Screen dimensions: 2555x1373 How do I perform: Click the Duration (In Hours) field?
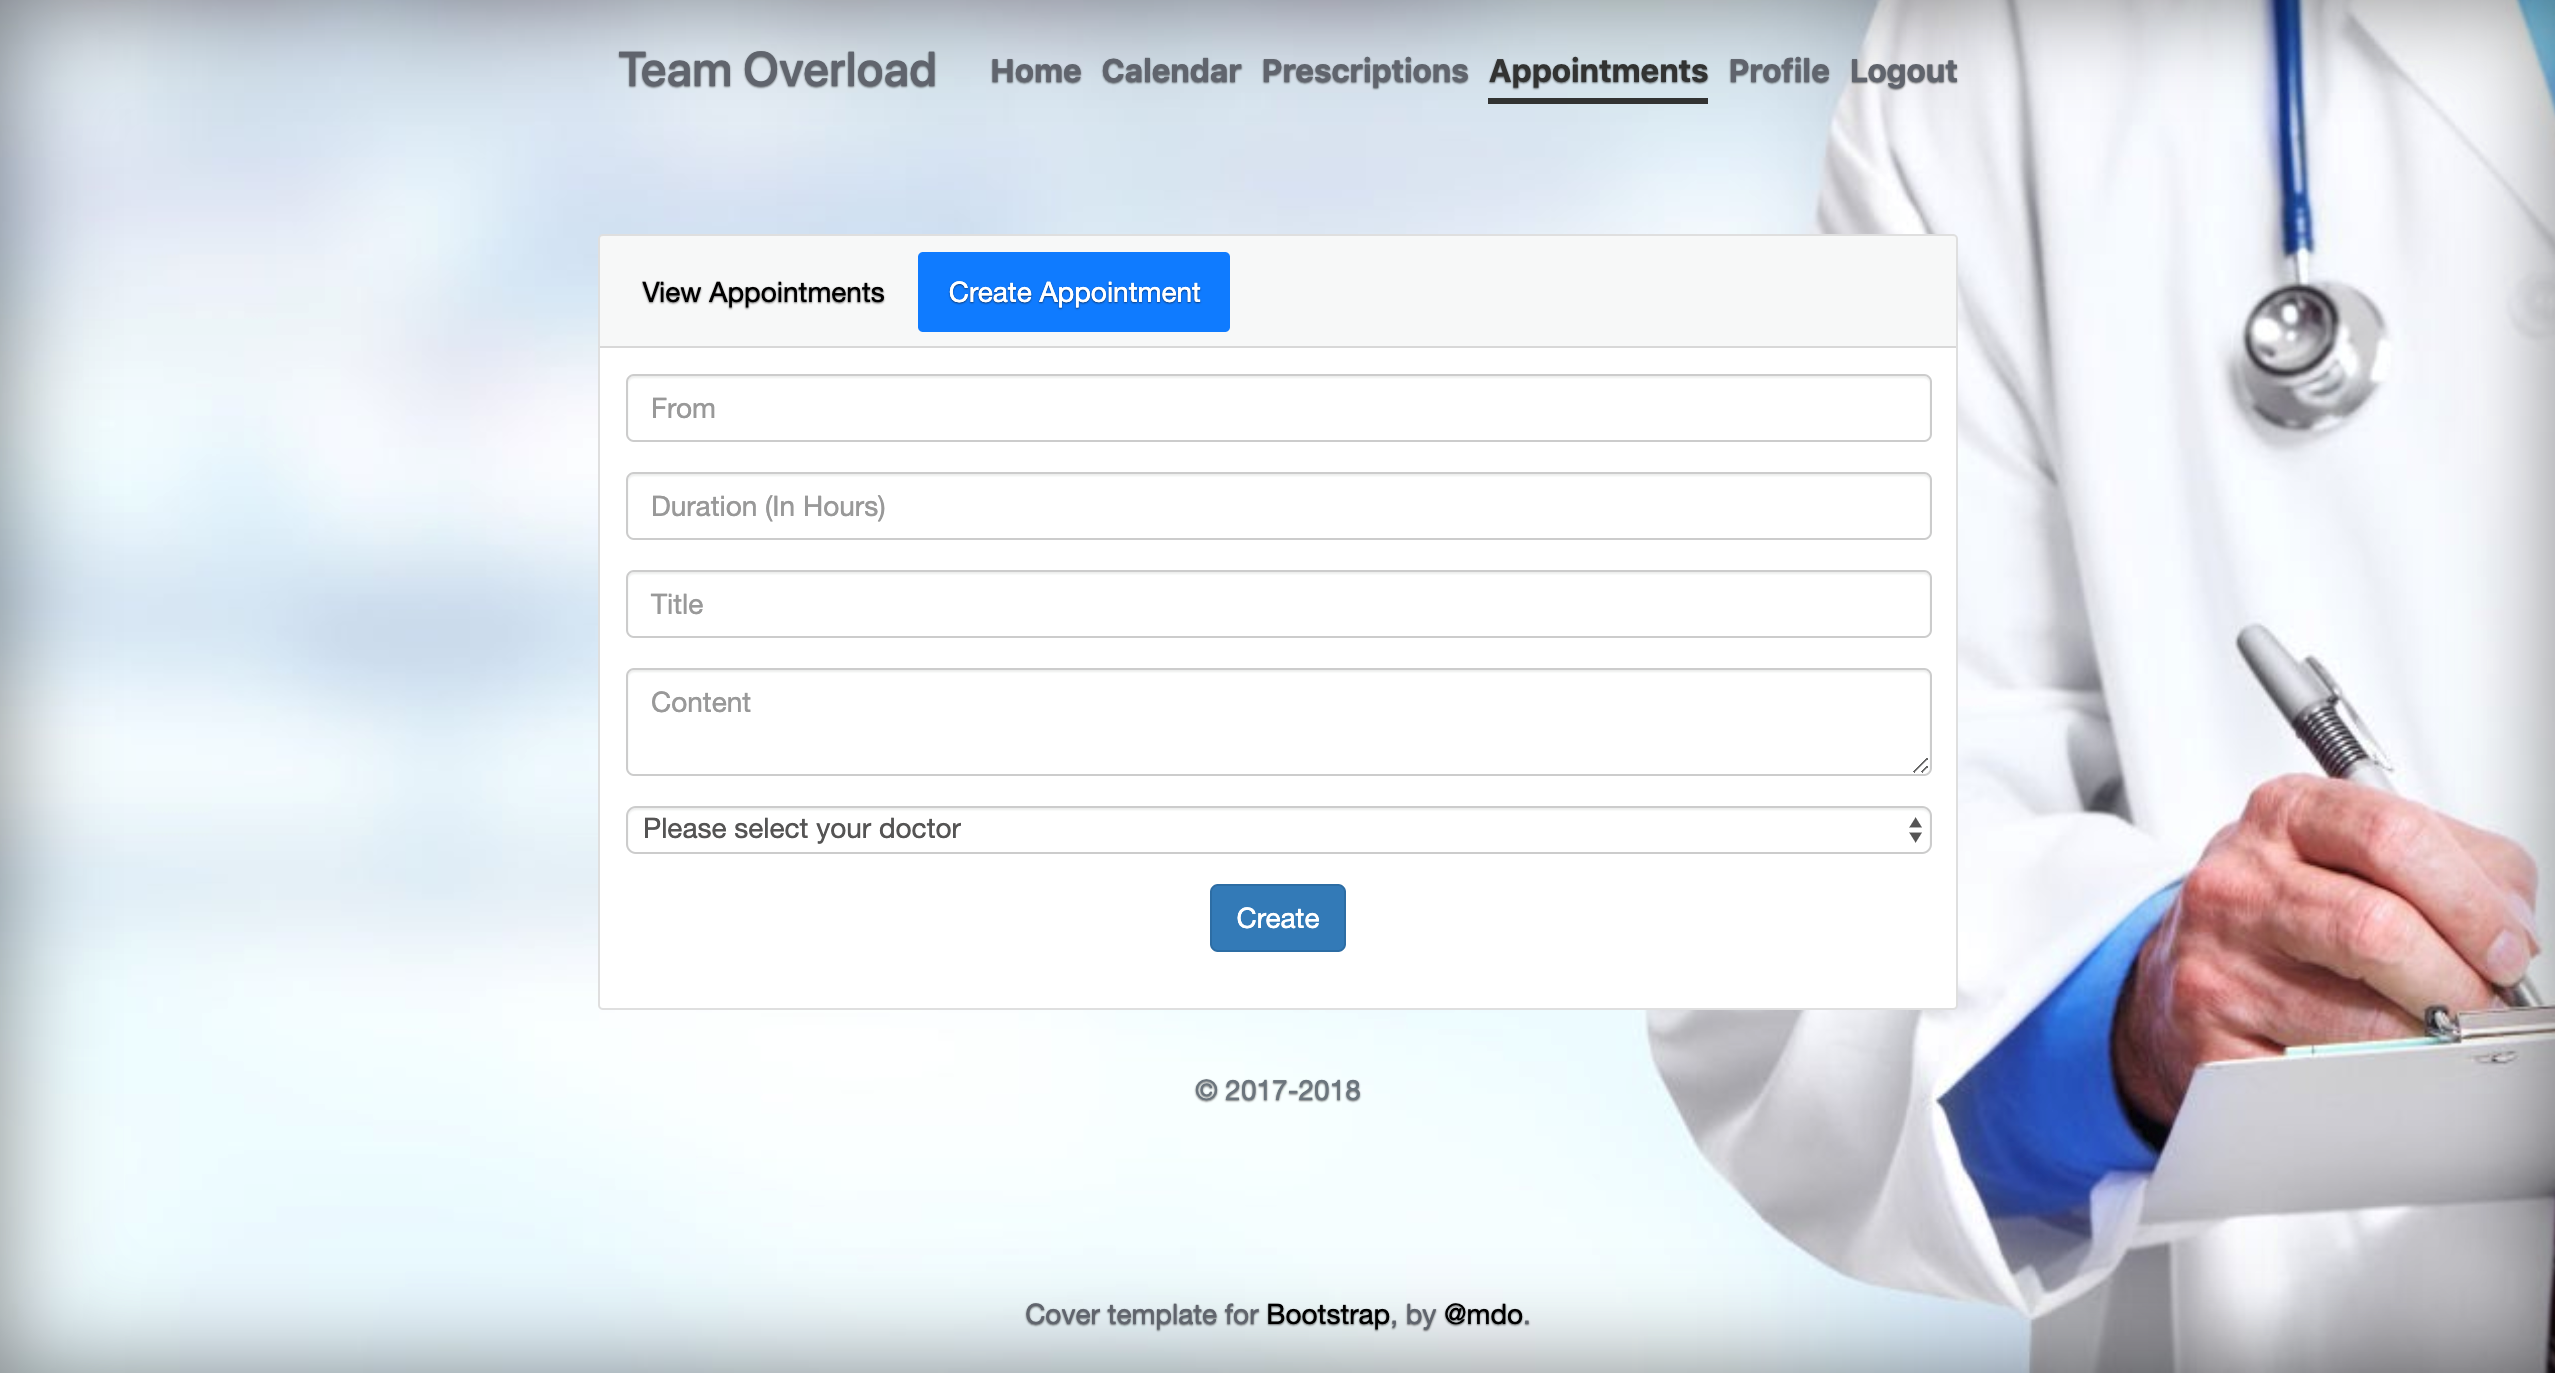1277,506
